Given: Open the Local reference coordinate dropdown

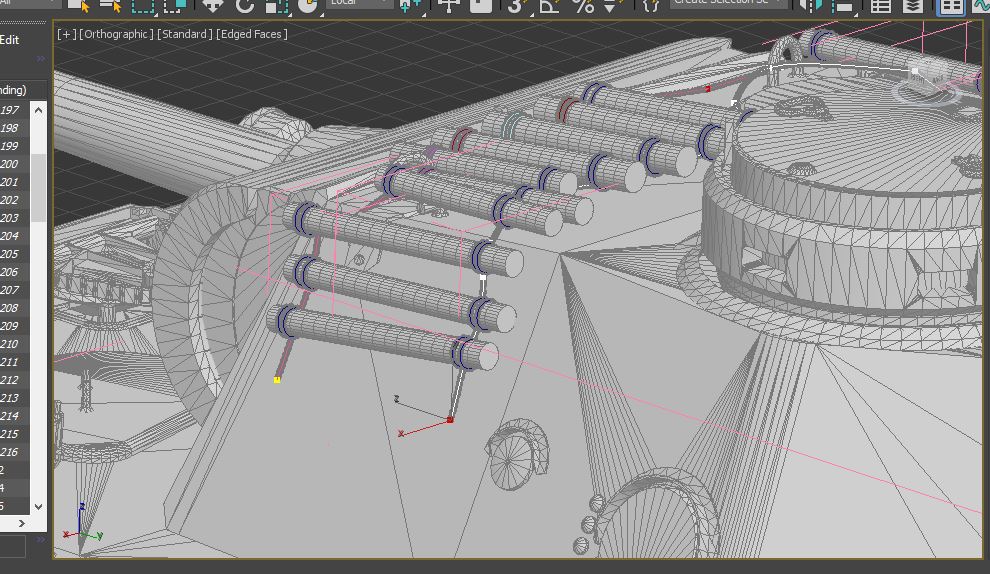Looking at the screenshot, I should [360, 3].
